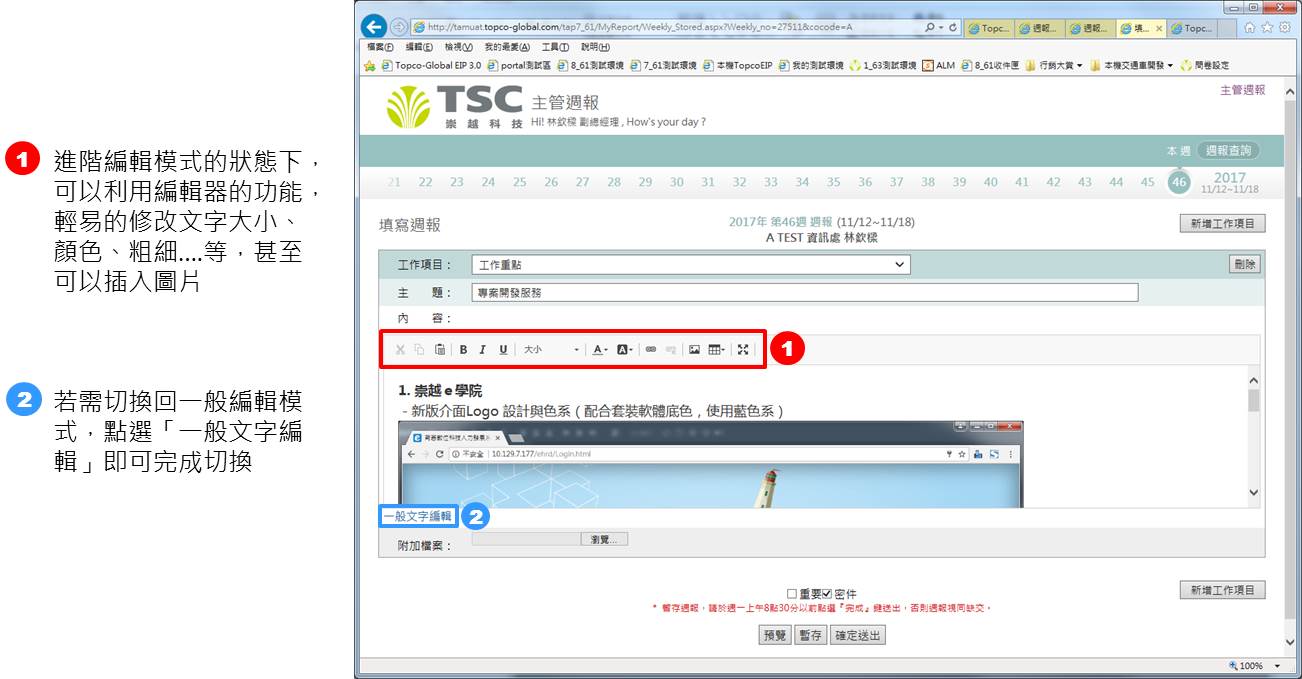This screenshot has height=679, width=1302.
Task: Click the 確定送出 submit button
Action: pyautogui.click(x=858, y=635)
